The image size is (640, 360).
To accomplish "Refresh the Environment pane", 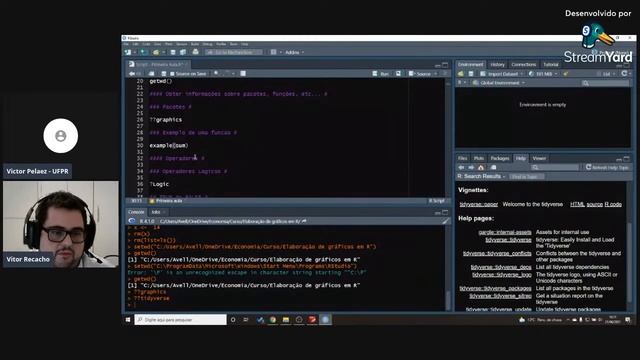I will click(624, 73).
